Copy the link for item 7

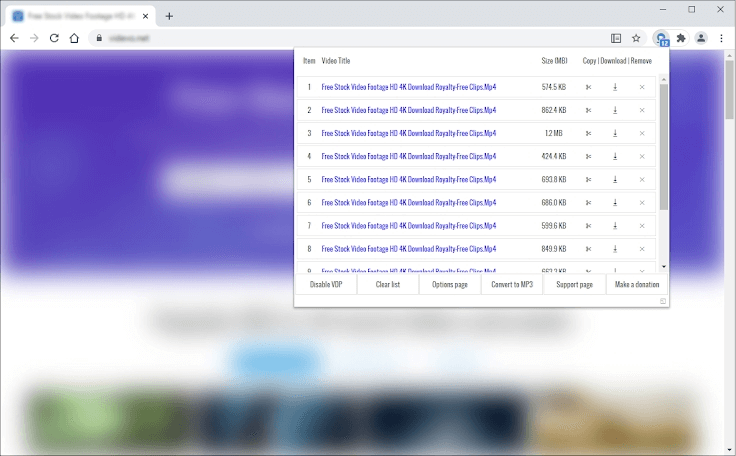pyautogui.click(x=588, y=226)
